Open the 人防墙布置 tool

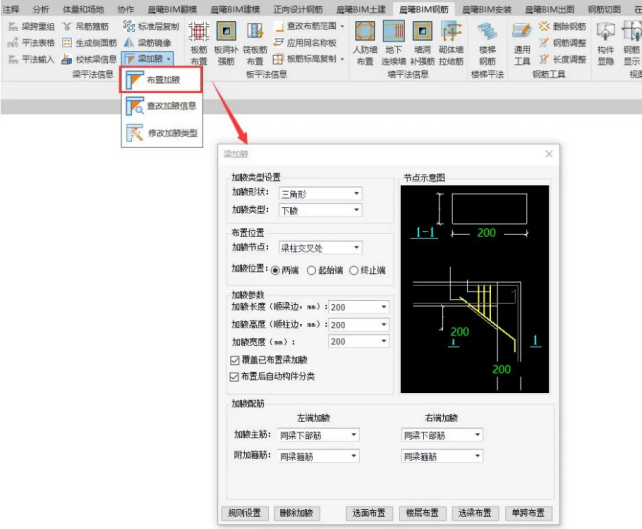(x=364, y=43)
